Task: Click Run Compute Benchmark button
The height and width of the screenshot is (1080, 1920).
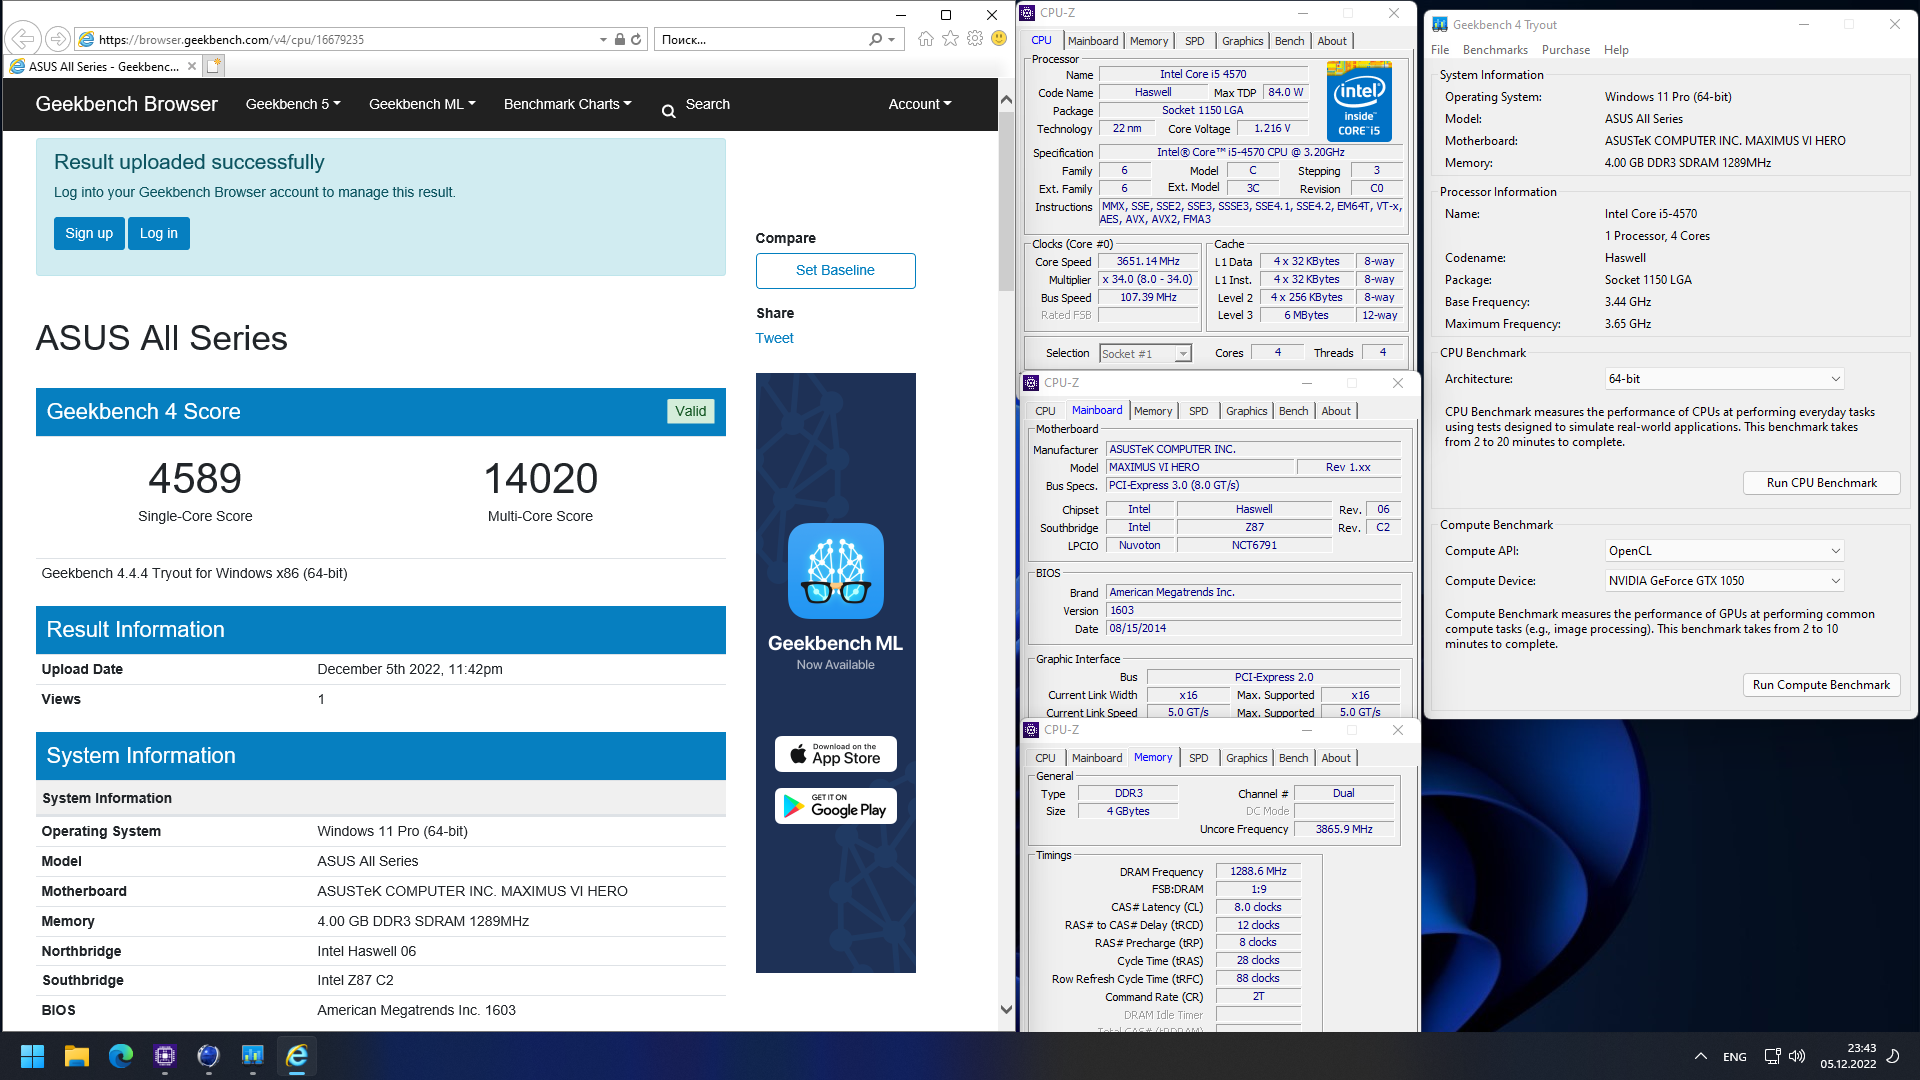Action: pos(1821,685)
